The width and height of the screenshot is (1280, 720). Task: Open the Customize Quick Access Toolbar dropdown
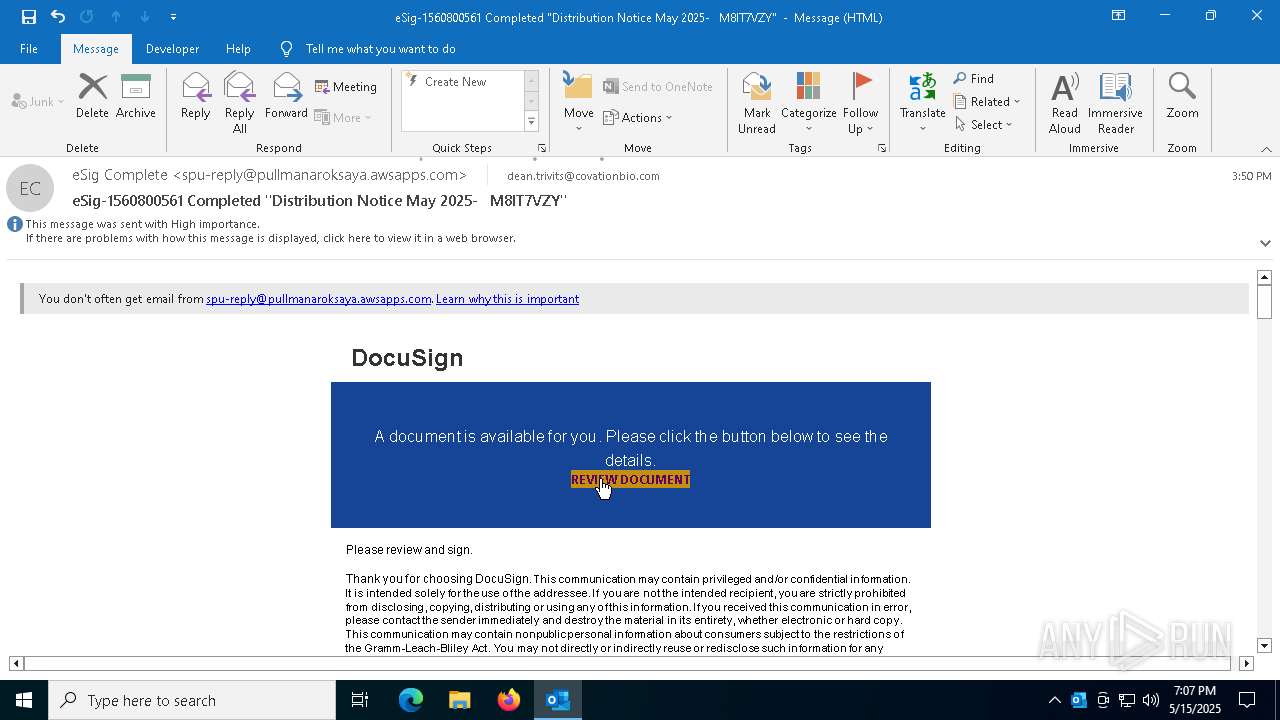coord(173,16)
